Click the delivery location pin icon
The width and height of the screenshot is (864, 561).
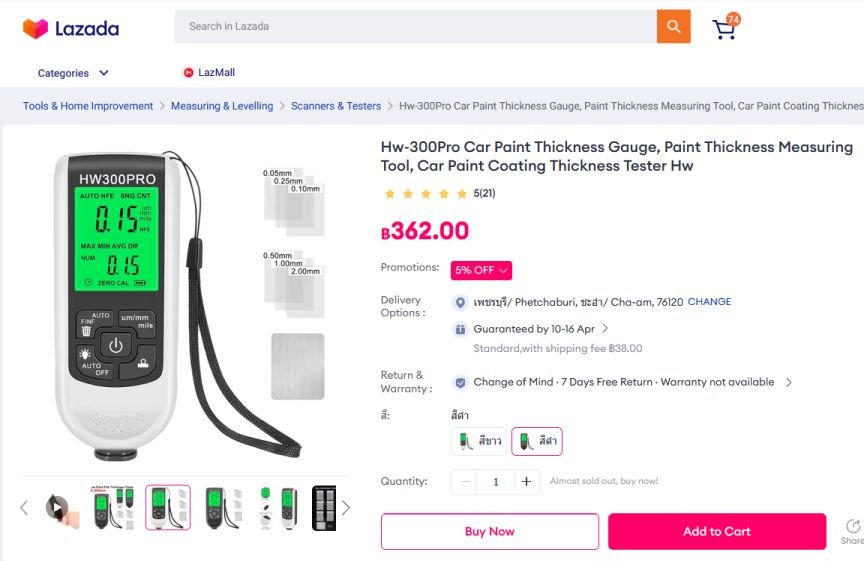[x=460, y=303]
